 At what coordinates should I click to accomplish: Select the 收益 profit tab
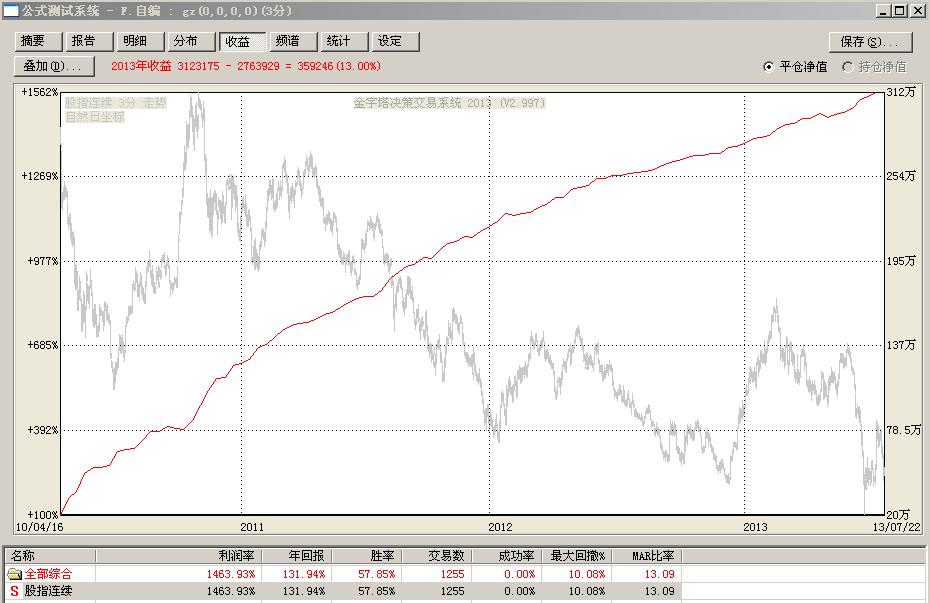click(x=242, y=41)
